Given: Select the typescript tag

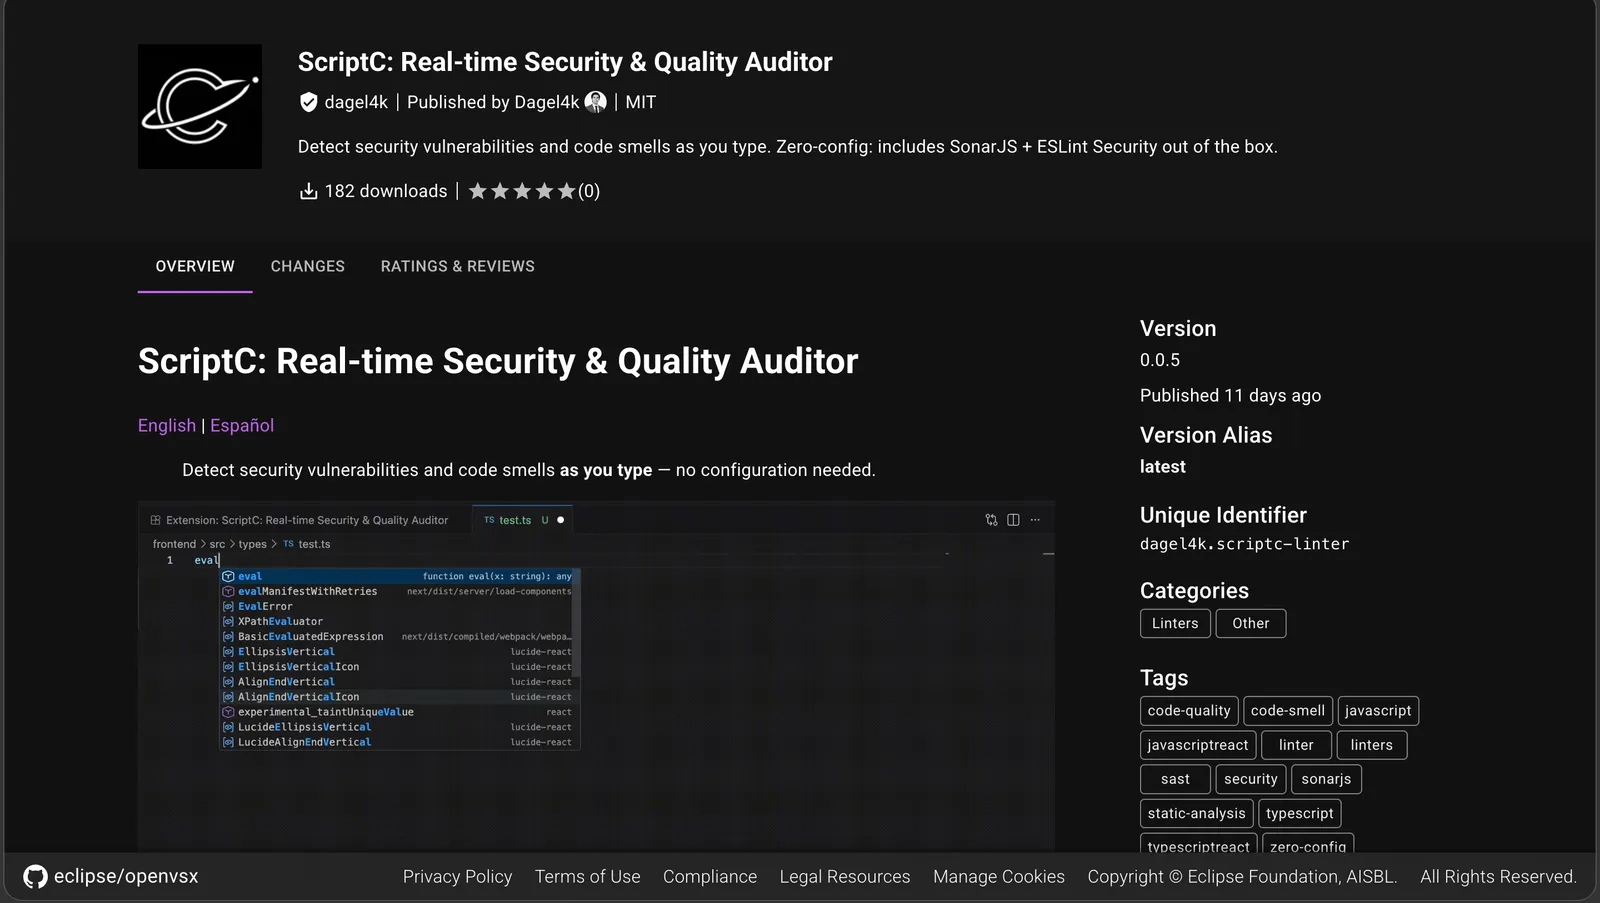Looking at the screenshot, I should [x=1300, y=813].
